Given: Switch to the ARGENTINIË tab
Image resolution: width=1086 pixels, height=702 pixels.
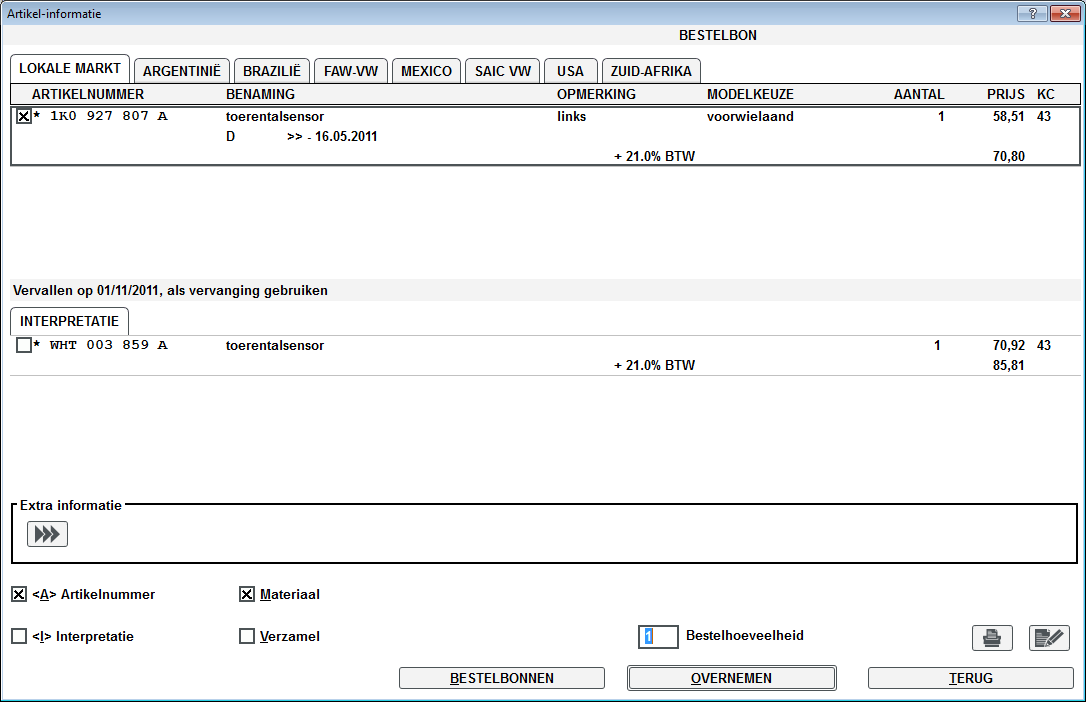Looking at the screenshot, I should [x=182, y=71].
